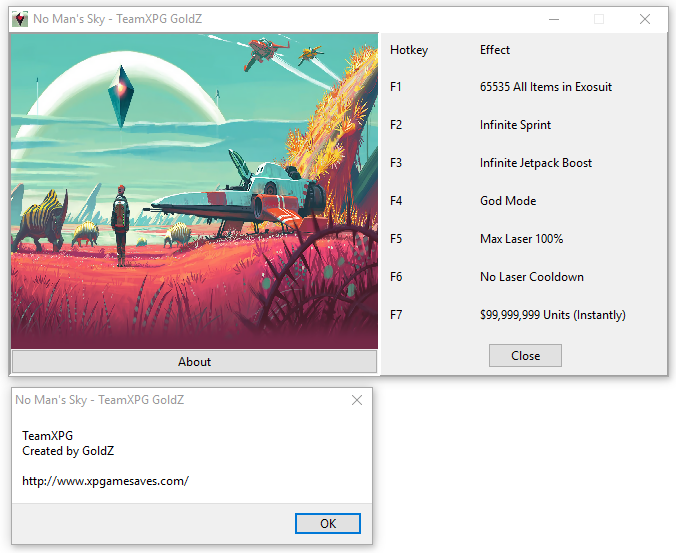Screen dimensions: 676x553
Task: Click the '65535 All Items in Exosuit' effect
Action: click(545, 87)
